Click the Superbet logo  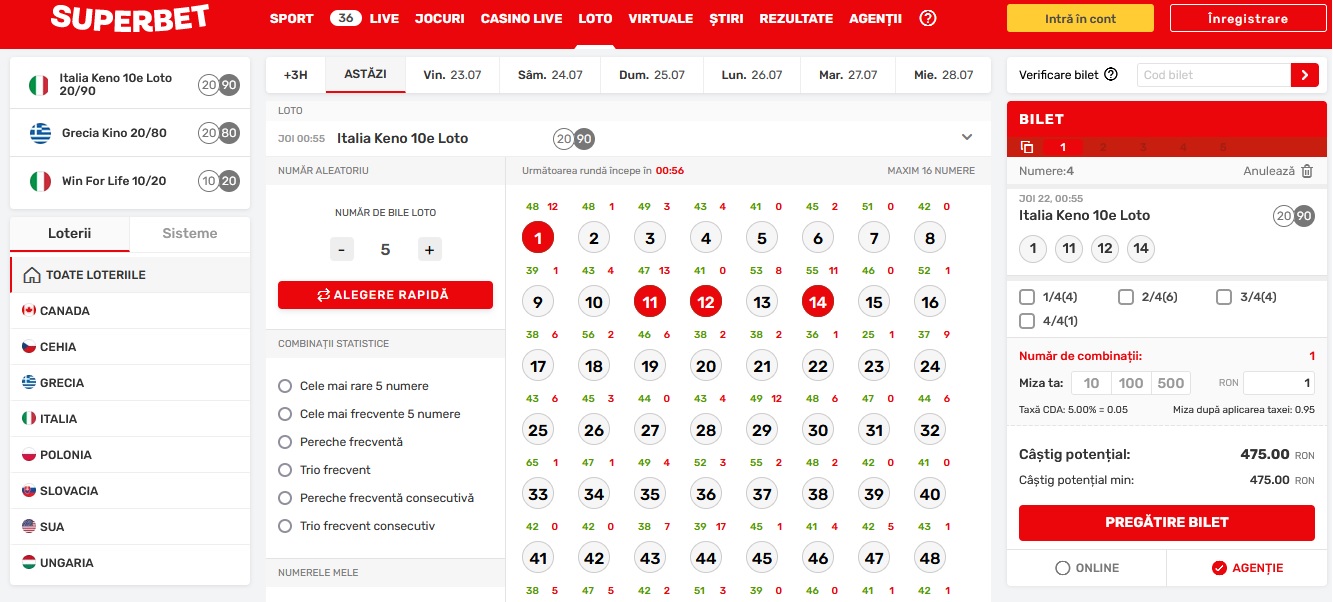130,18
